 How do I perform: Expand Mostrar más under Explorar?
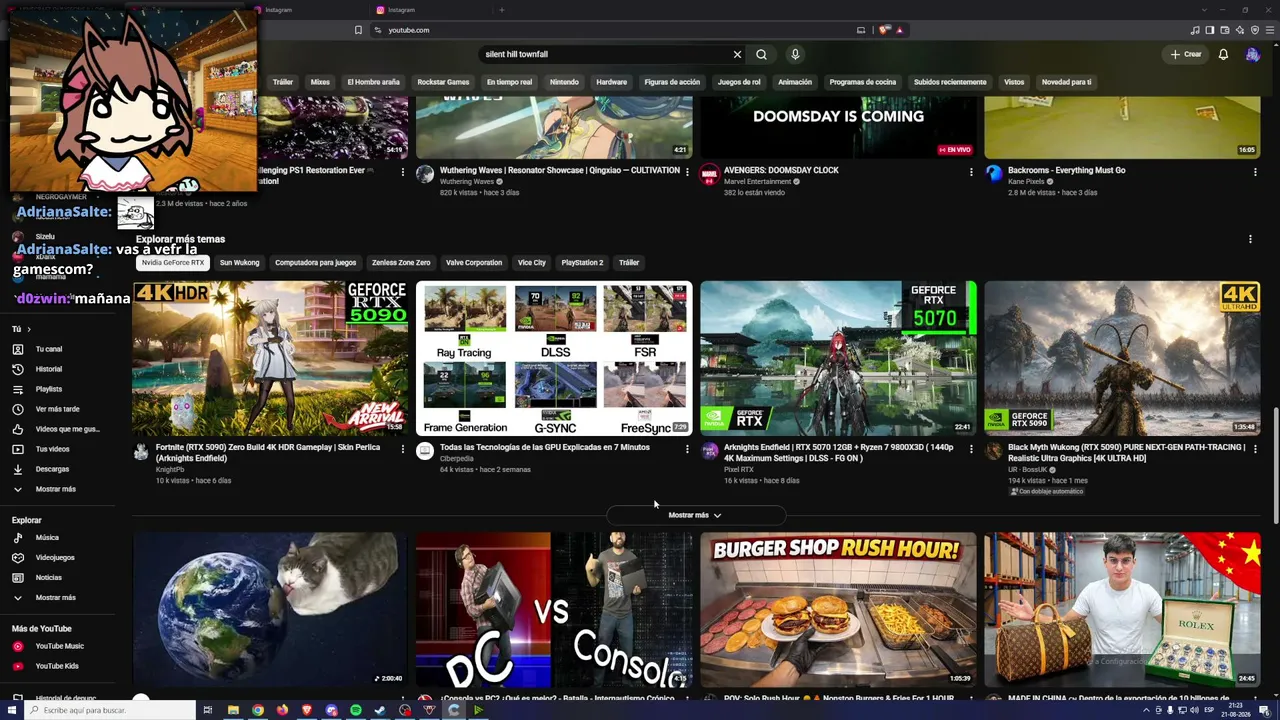(55, 597)
